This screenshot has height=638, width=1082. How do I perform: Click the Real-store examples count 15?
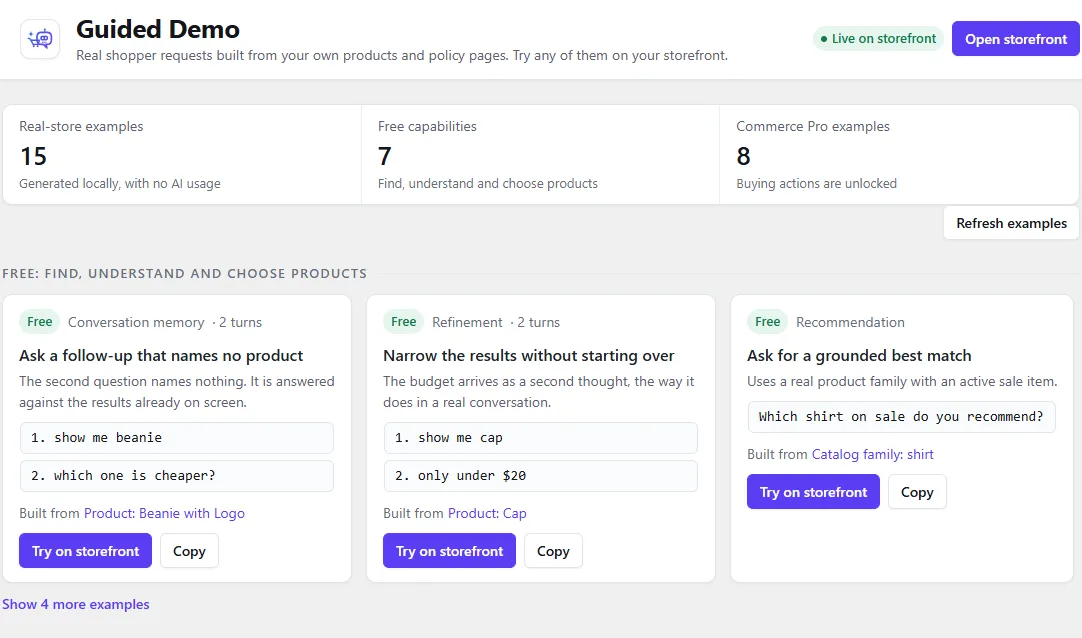coord(33,156)
